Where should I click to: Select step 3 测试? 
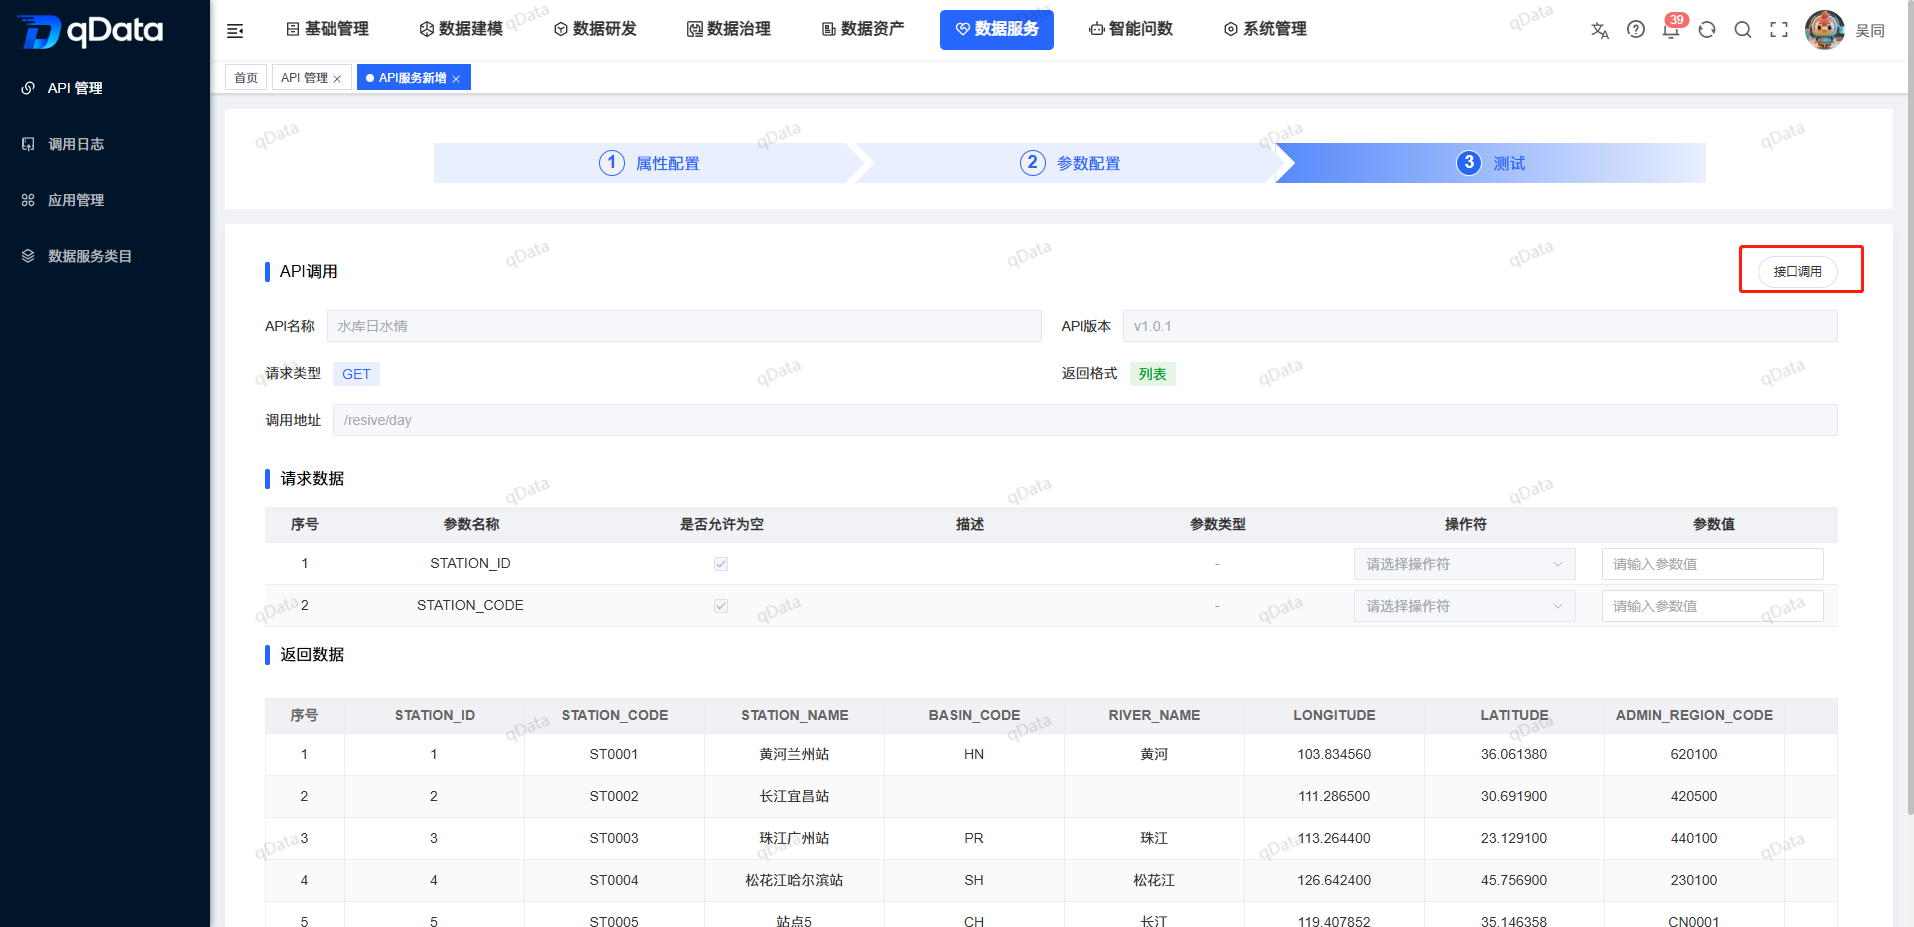1491,163
